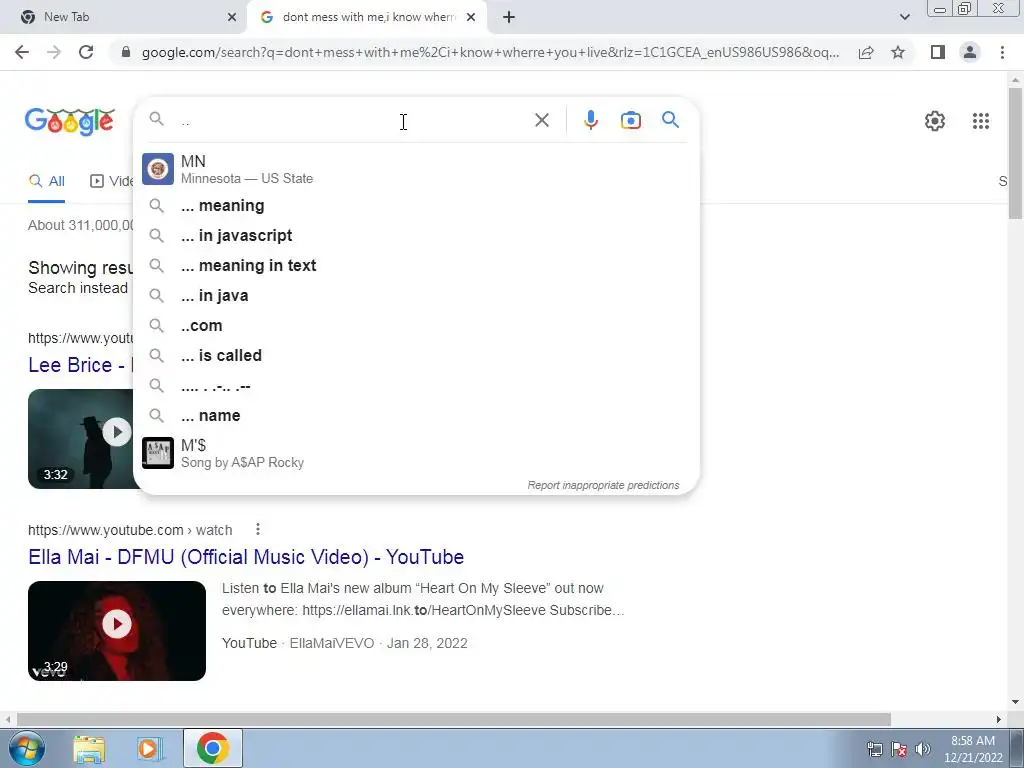
Task: Select the Videos search tab
Action: (111, 182)
